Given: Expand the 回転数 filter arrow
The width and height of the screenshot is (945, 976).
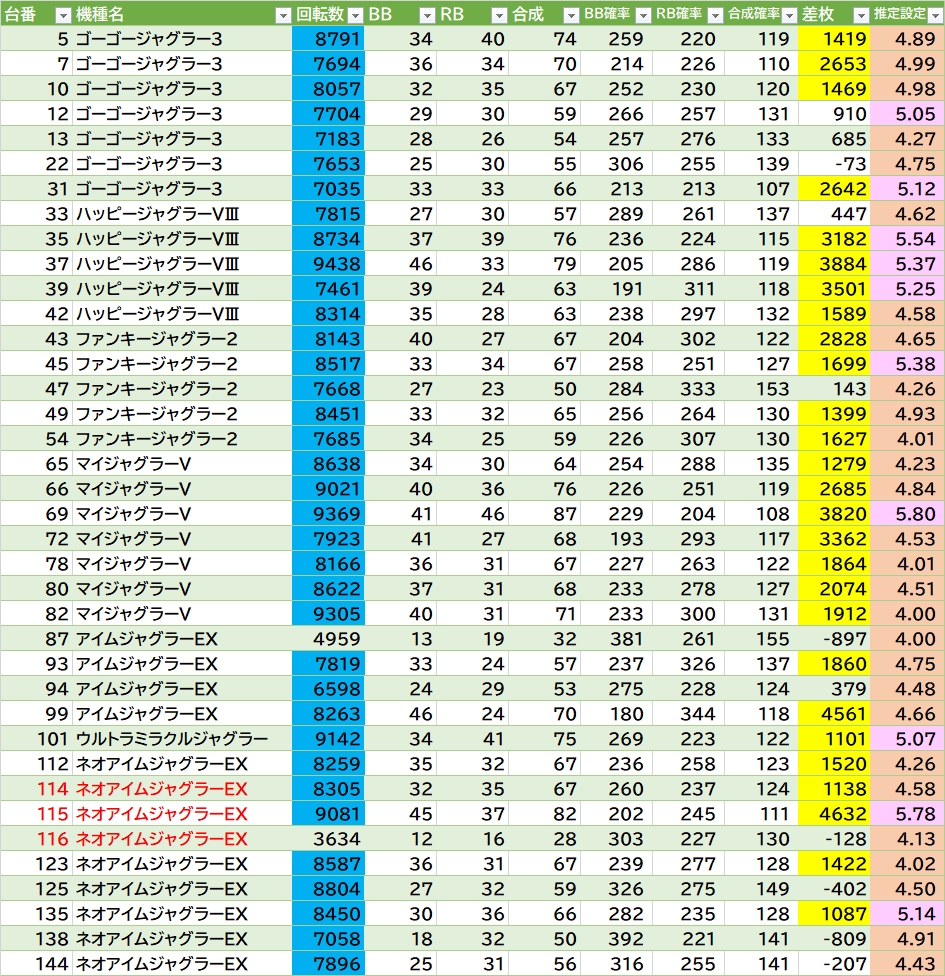Looking at the screenshot, I should pyautogui.click(x=354, y=15).
